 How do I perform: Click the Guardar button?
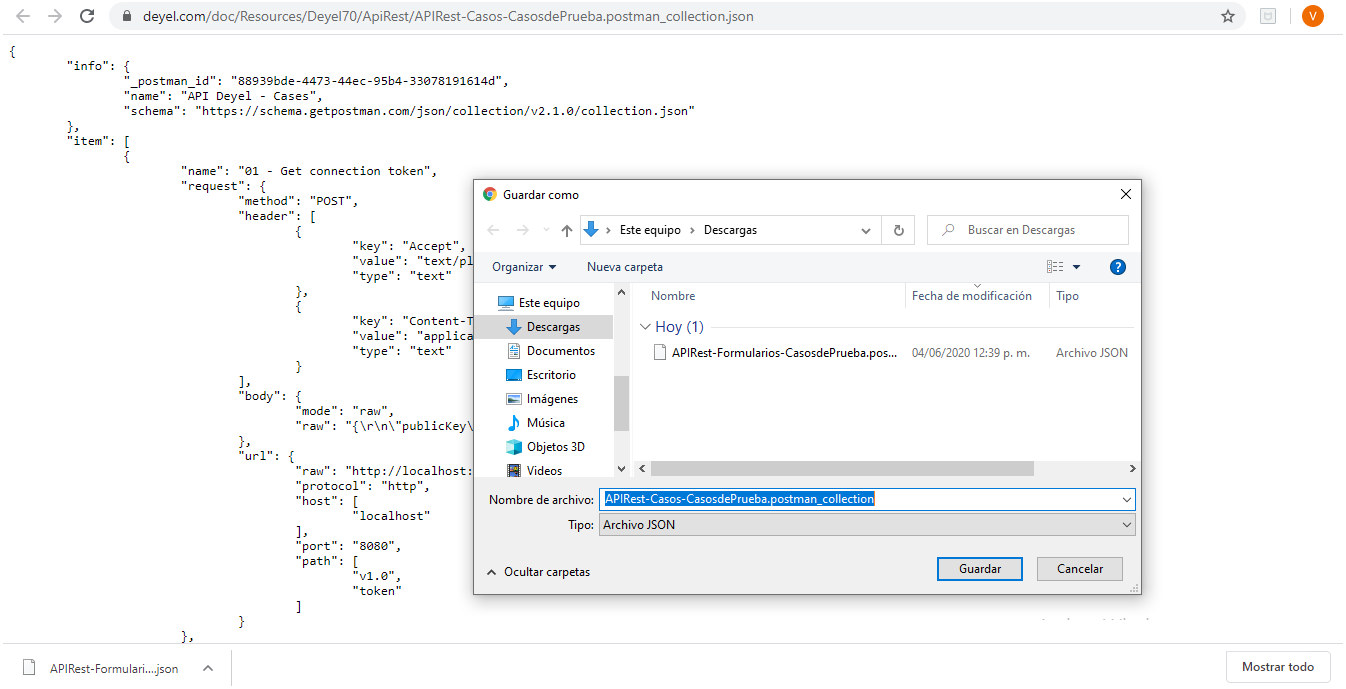(980, 569)
